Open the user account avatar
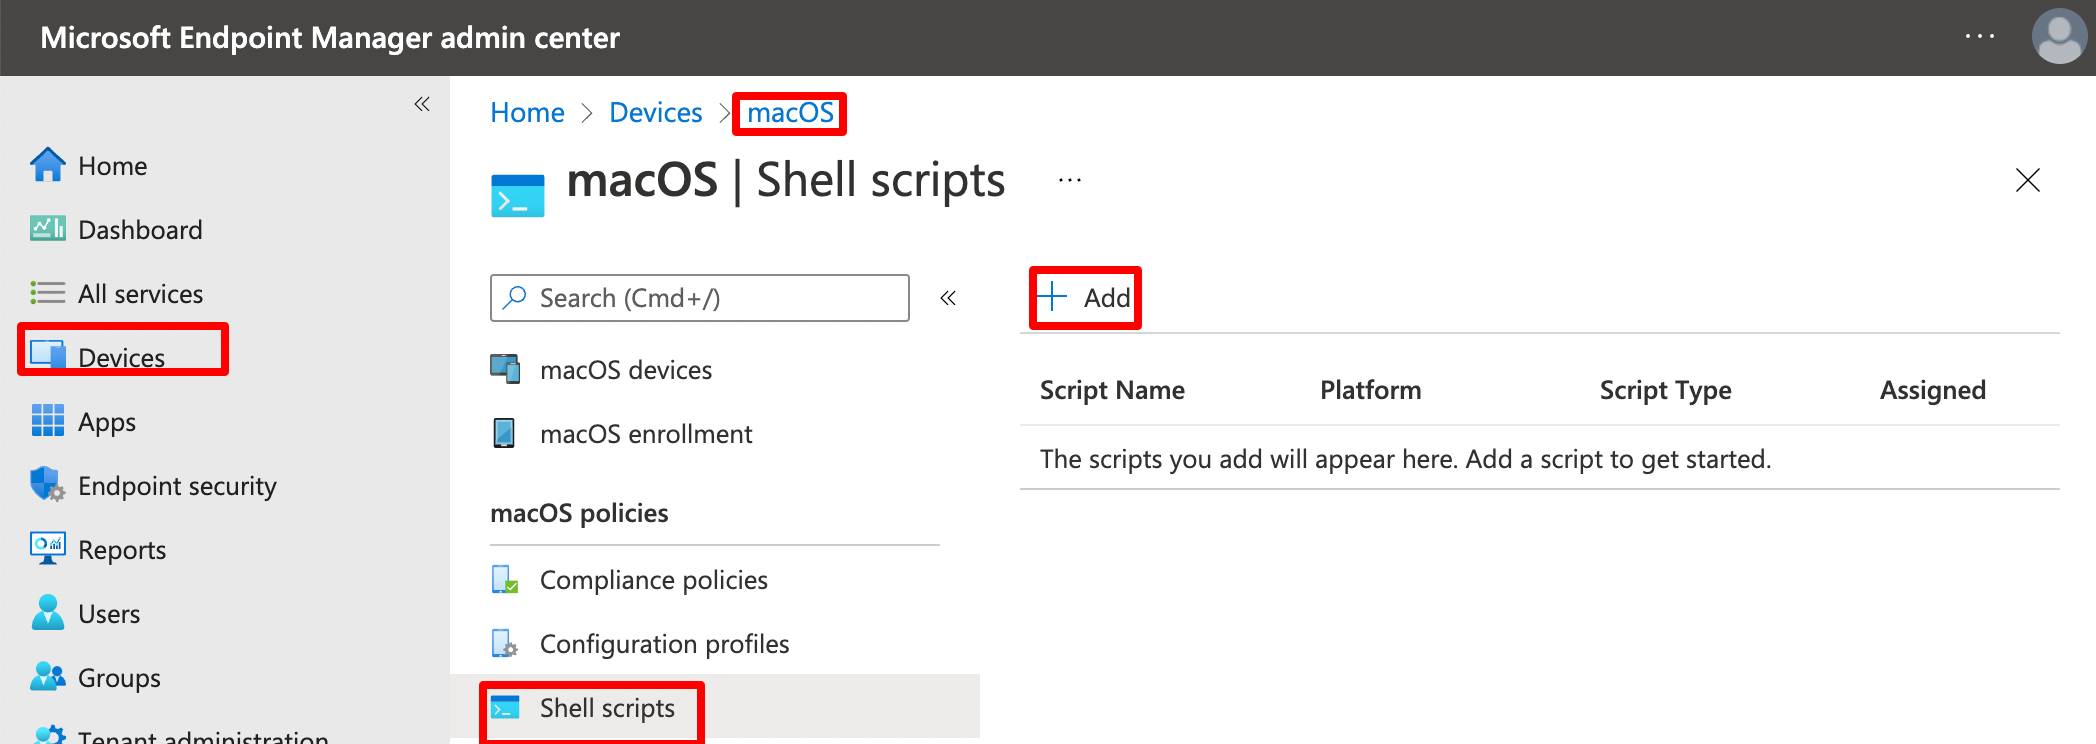2096x744 pixels. (2059, 37)
